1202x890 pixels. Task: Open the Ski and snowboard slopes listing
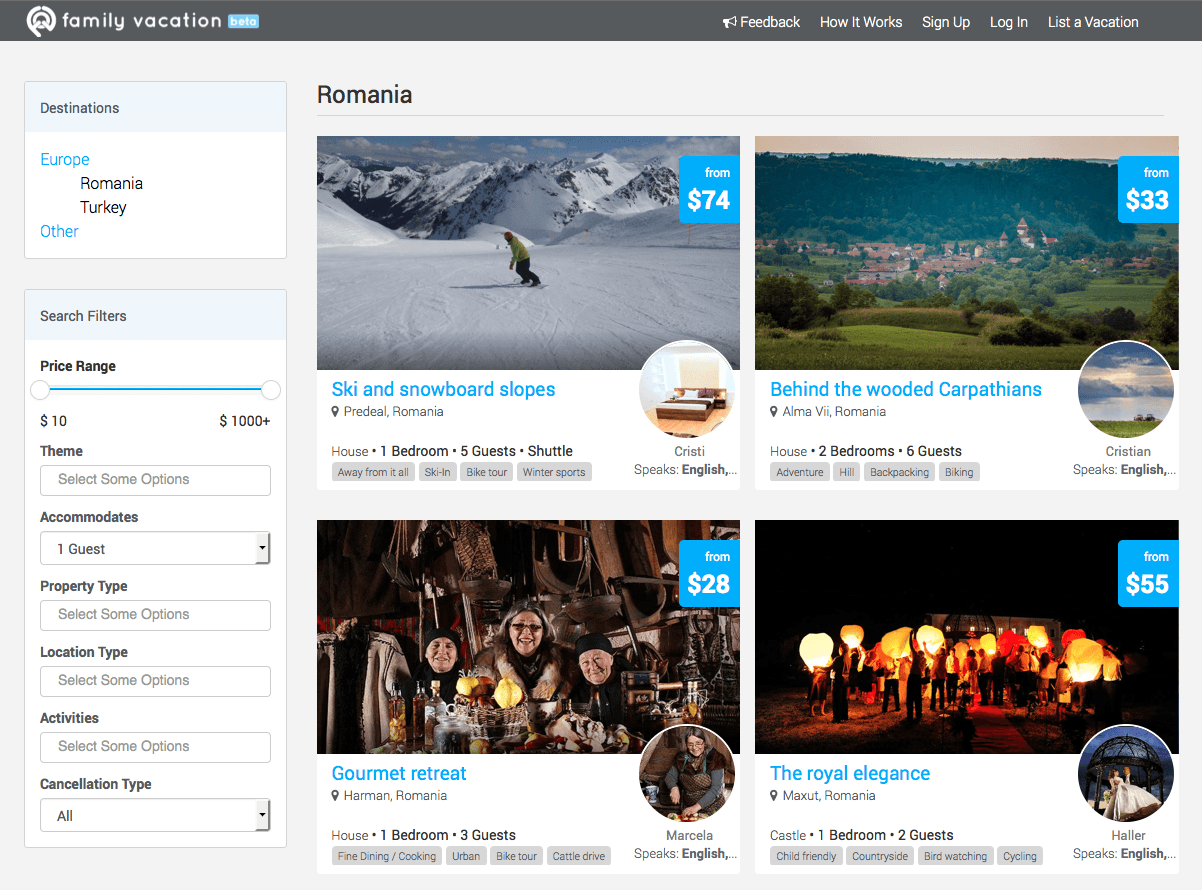pos(443,389)
